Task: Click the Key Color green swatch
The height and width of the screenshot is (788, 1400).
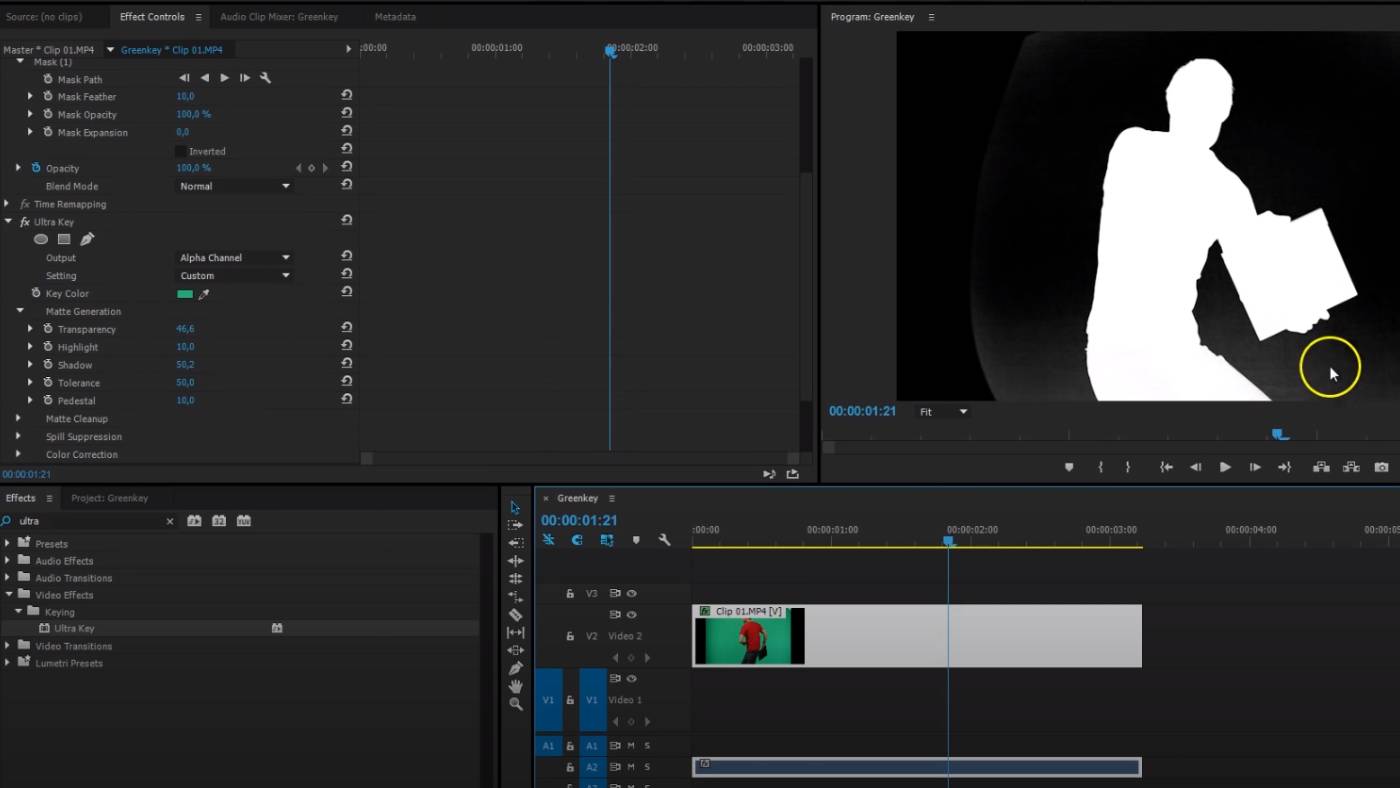Action: [x=185, y=294]
